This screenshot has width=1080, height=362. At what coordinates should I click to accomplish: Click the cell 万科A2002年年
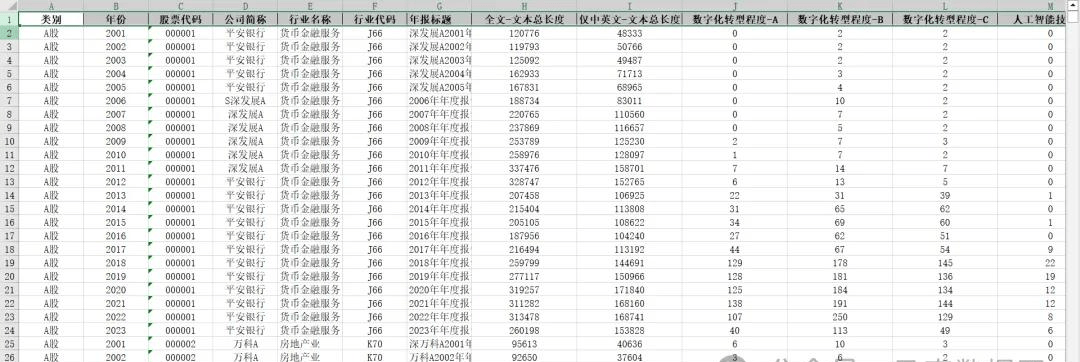(439, 357)
